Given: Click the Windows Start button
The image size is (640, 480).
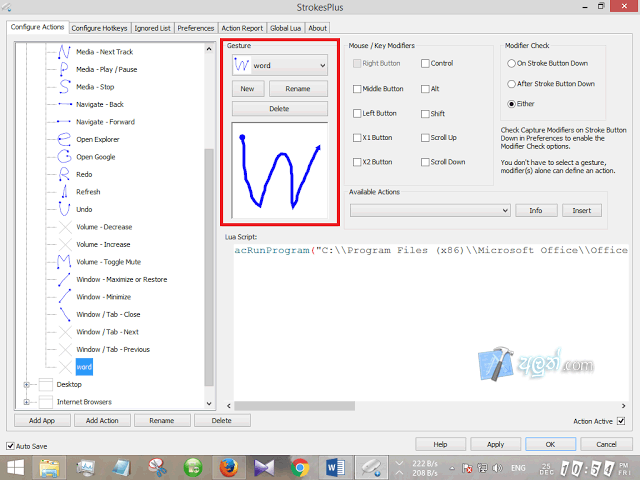Looking at the screenshot, I should [16, 468].
